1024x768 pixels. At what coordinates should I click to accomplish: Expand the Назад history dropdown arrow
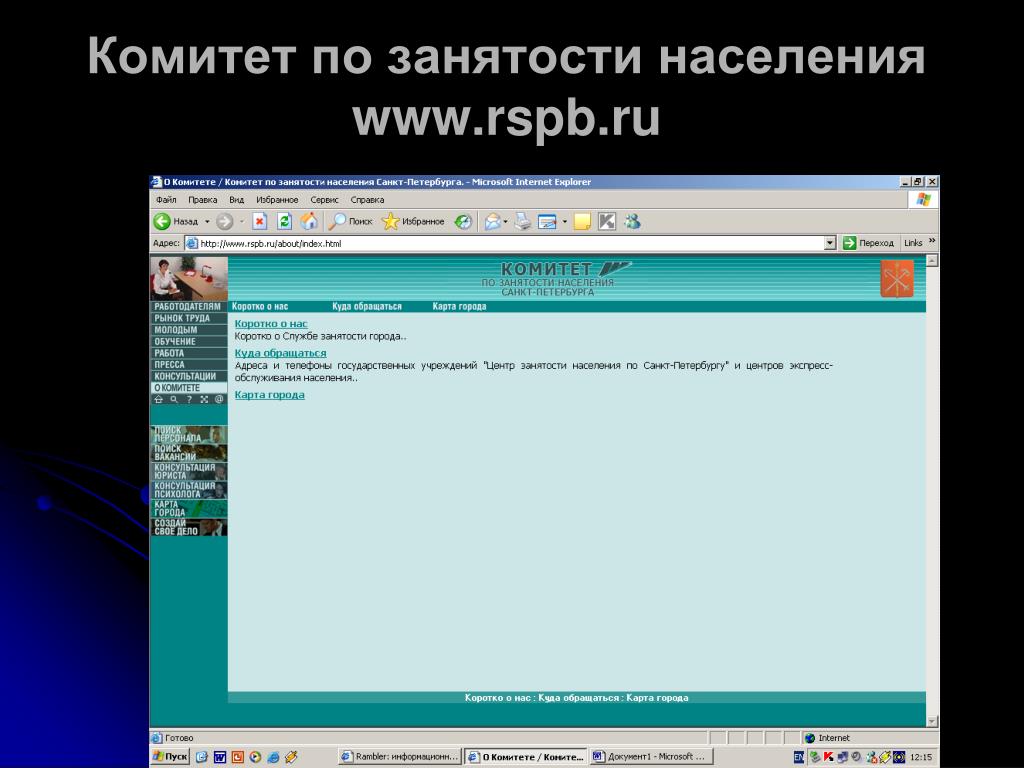(207, 222)
